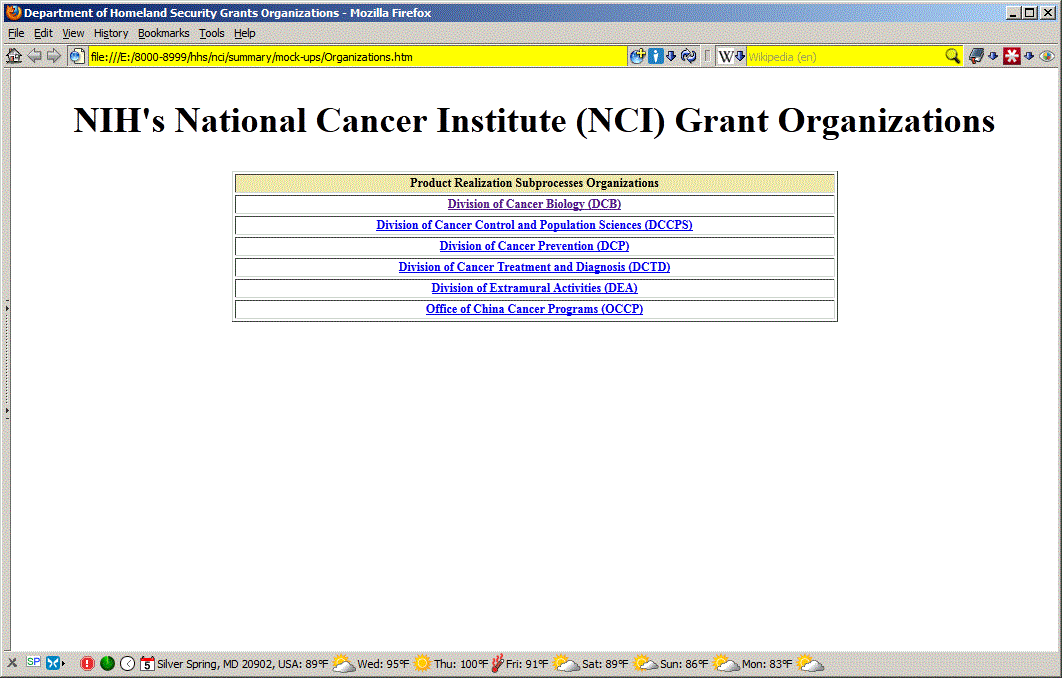Open the View menu

pos(73,33)
